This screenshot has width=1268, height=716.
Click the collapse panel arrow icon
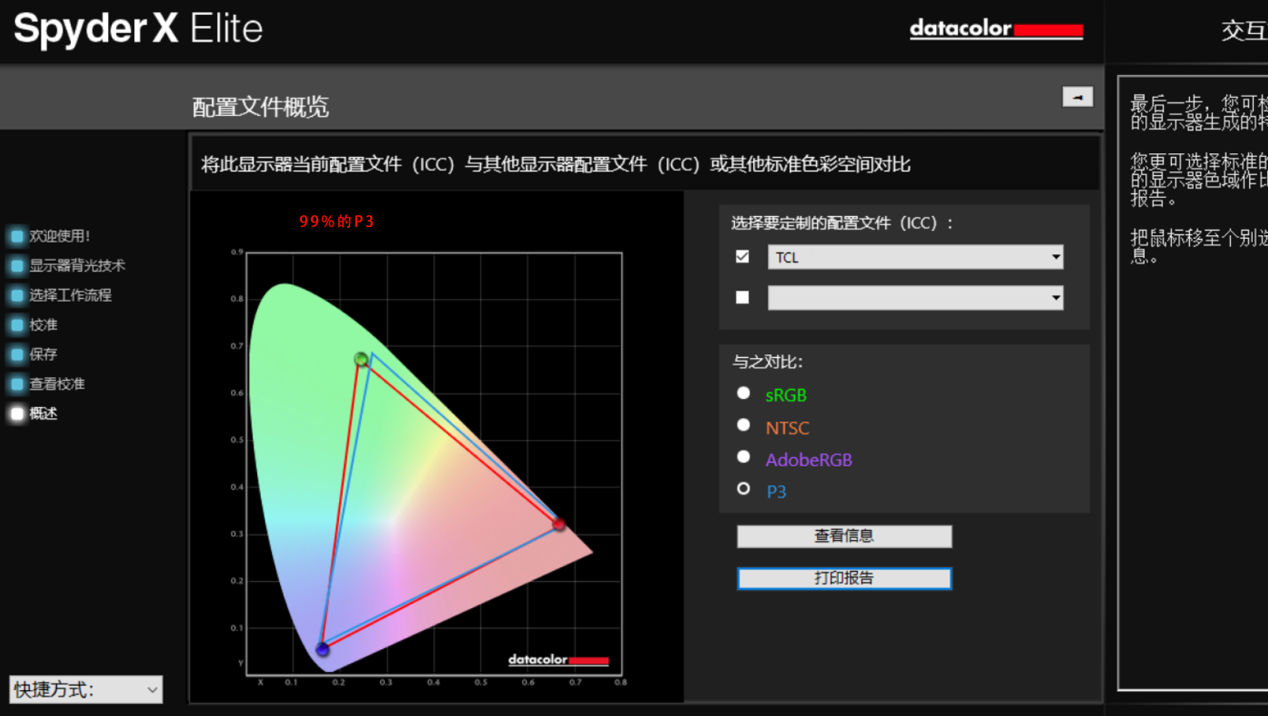[x=1077, y=97]
